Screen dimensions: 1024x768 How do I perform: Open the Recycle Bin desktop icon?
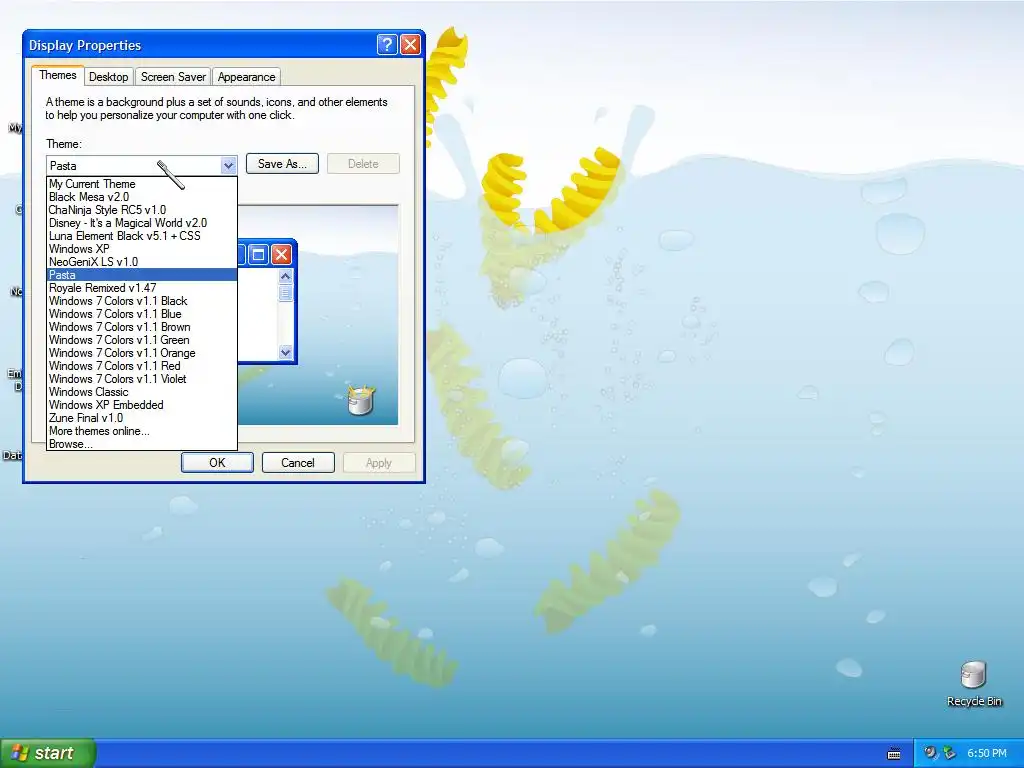coord(973,684)
